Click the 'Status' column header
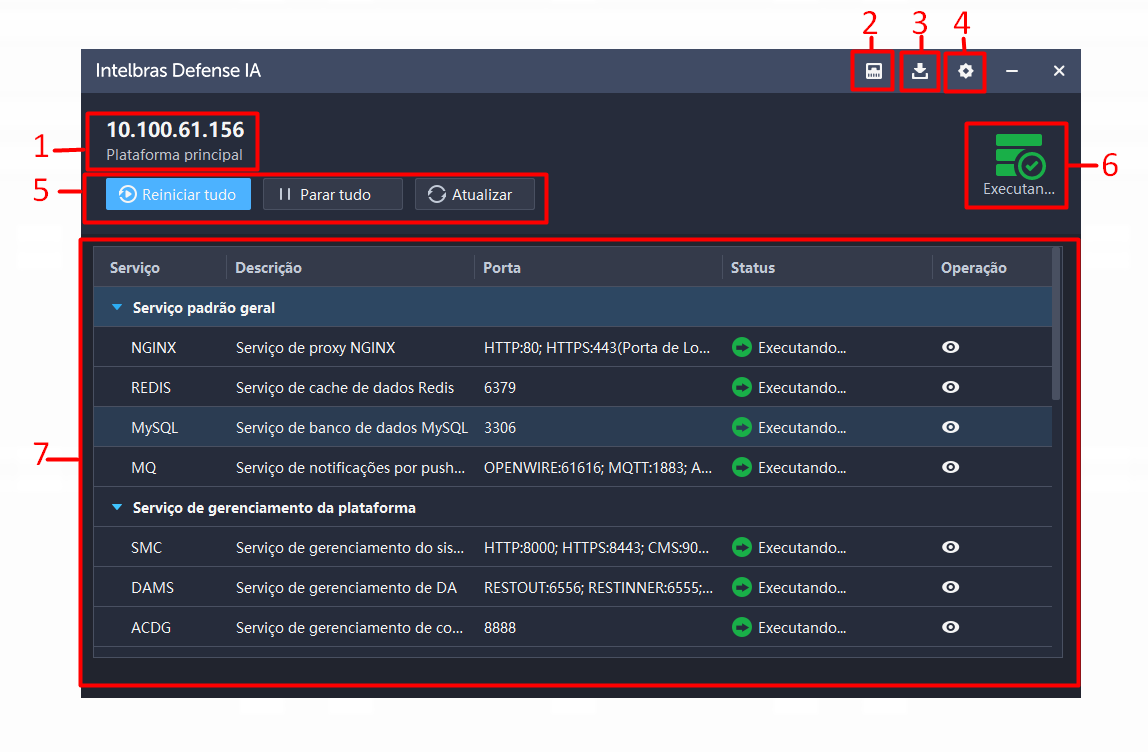Screen dimensions: 1148x752 [x=753, y=268]
